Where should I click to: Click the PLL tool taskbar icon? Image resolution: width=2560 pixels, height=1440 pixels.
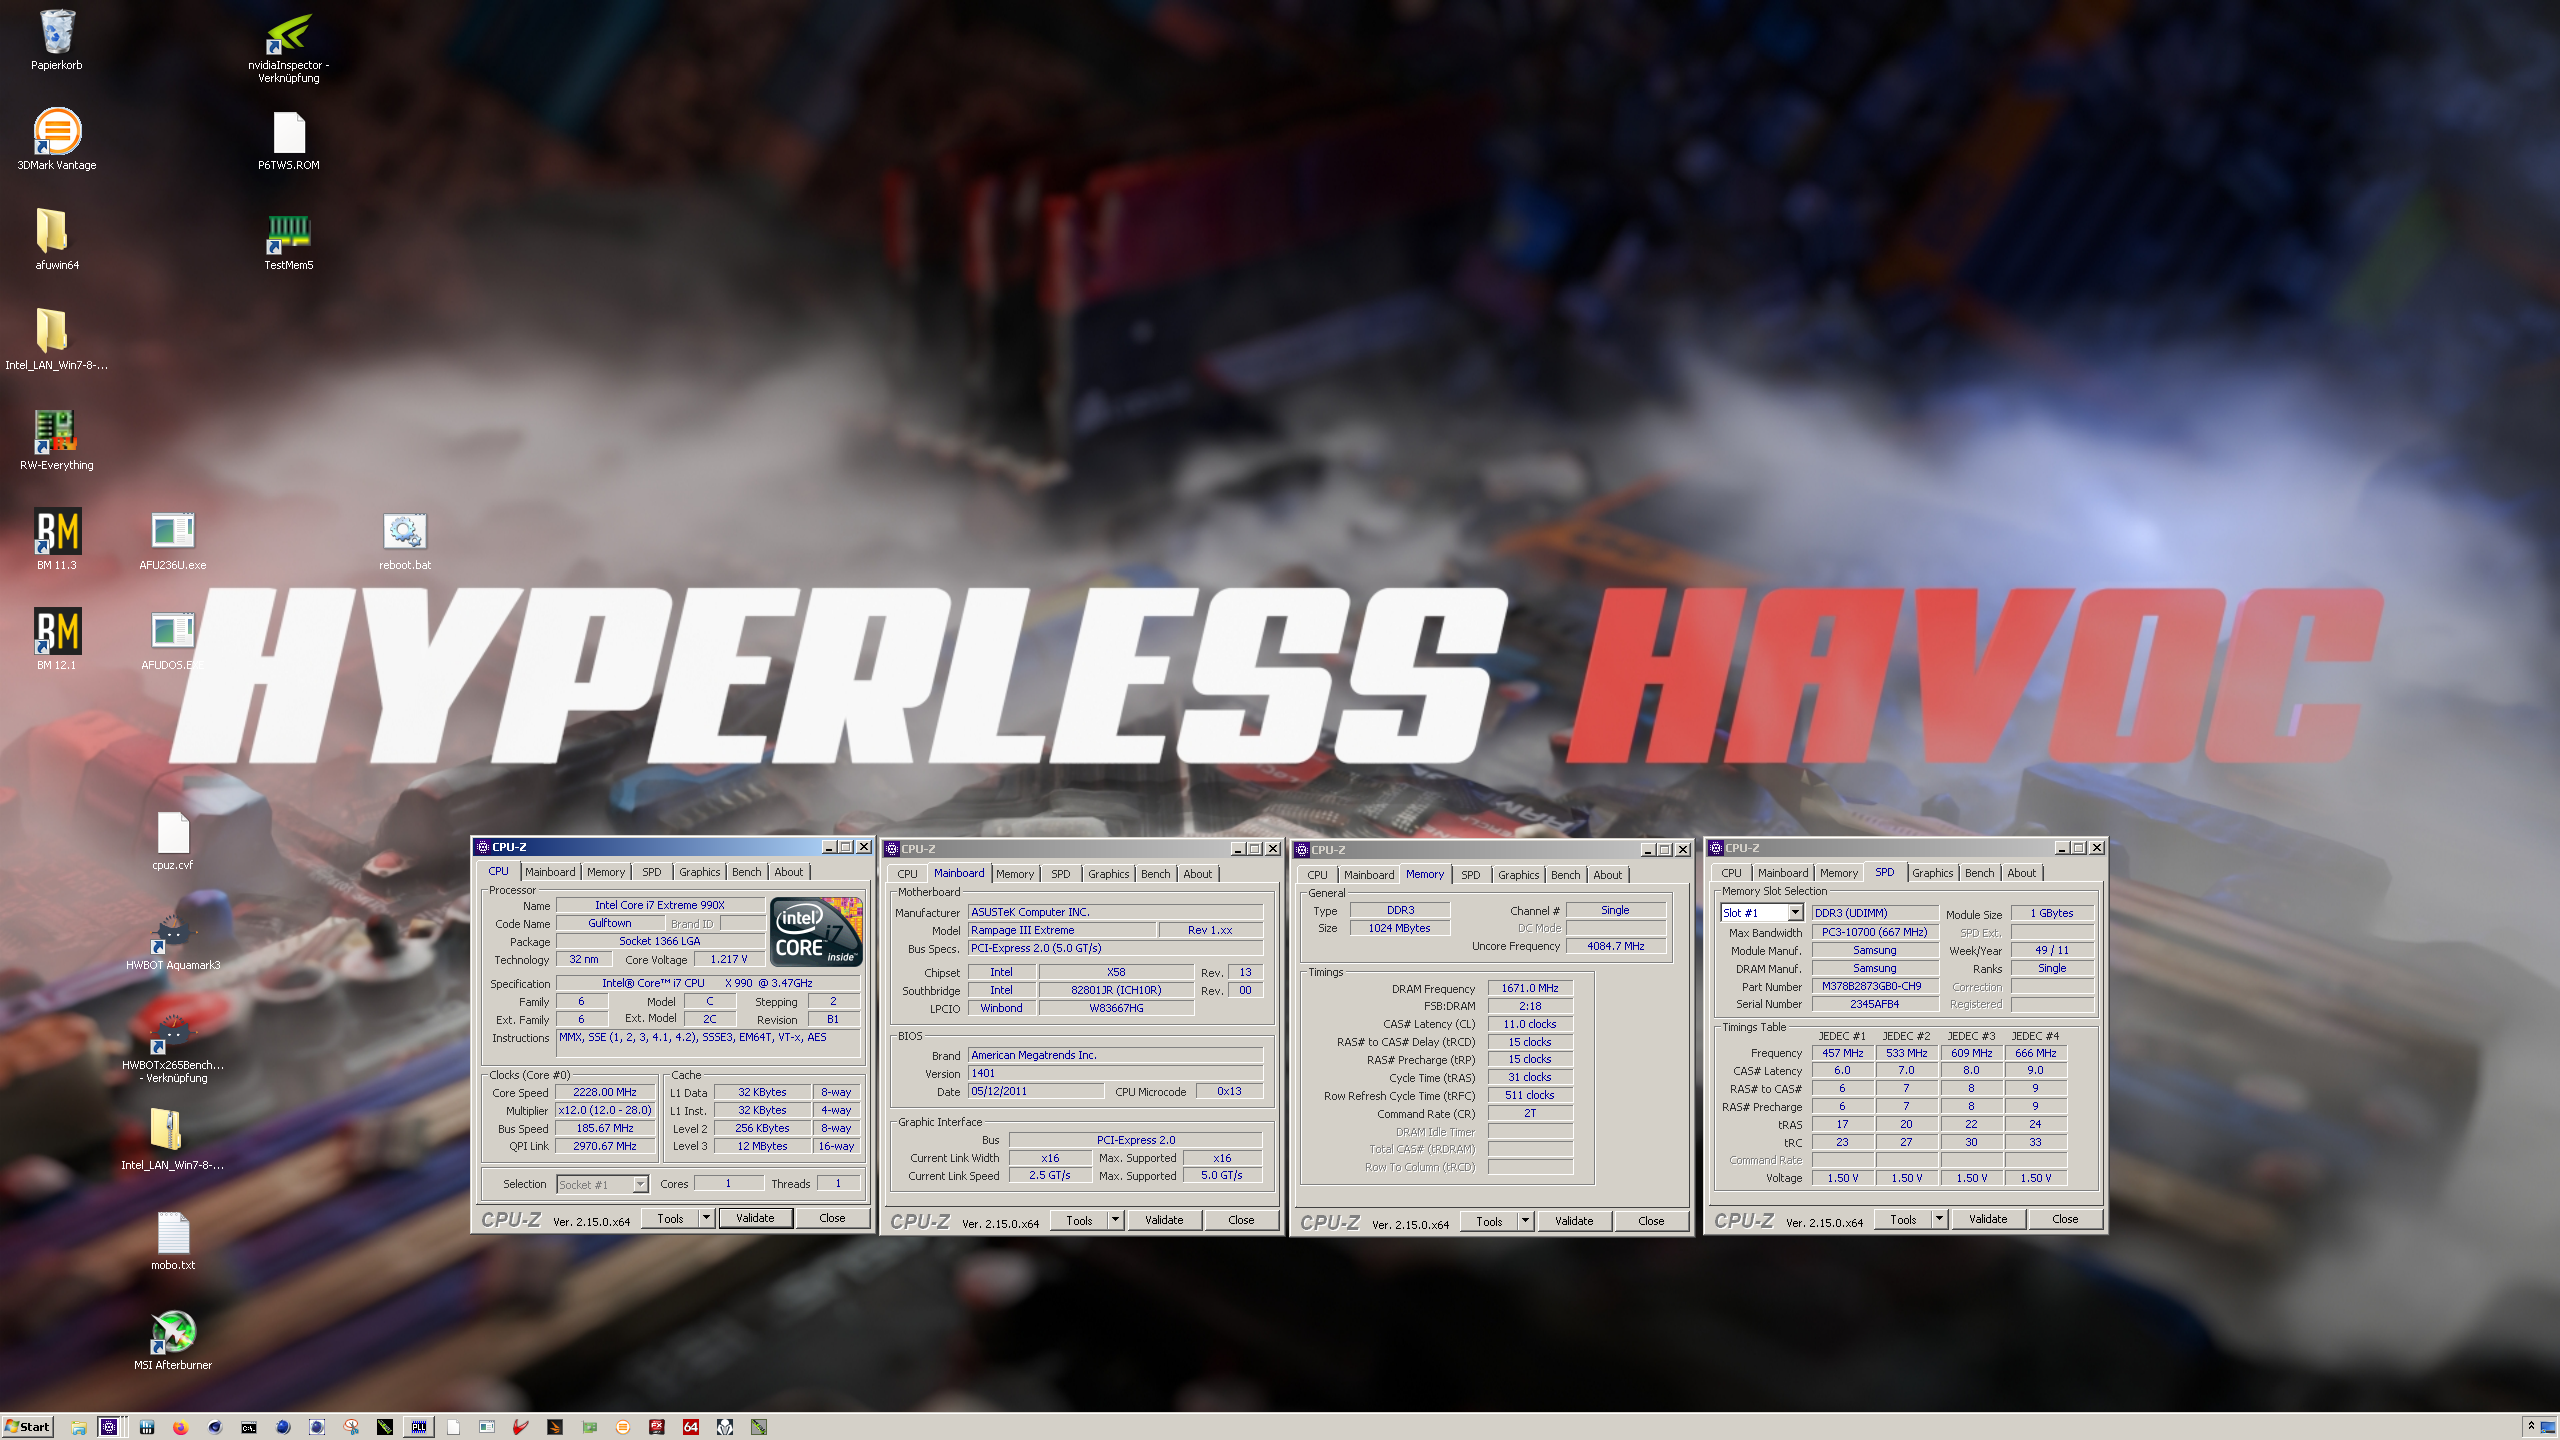tap(419, 1427)
